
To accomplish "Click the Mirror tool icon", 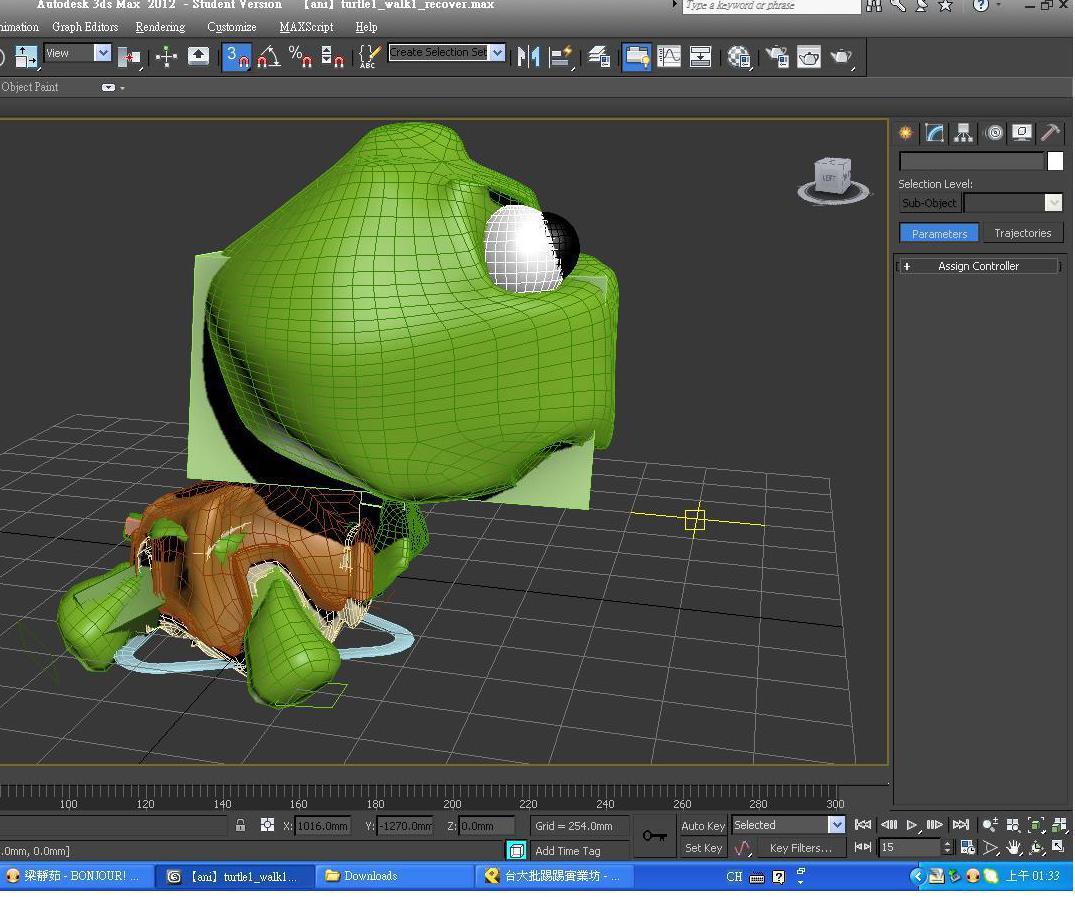I will (x=529, y=56).
